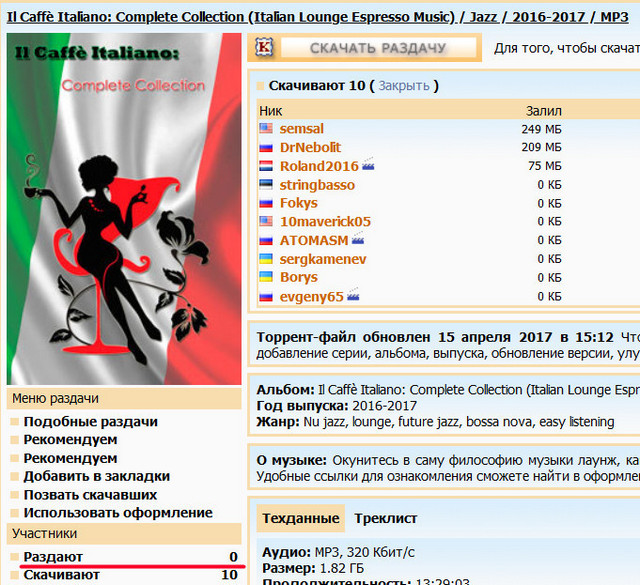640x585 pixels.
Task: Click the flag icon next to 10maverick05
Action: (x=266, y=221)
